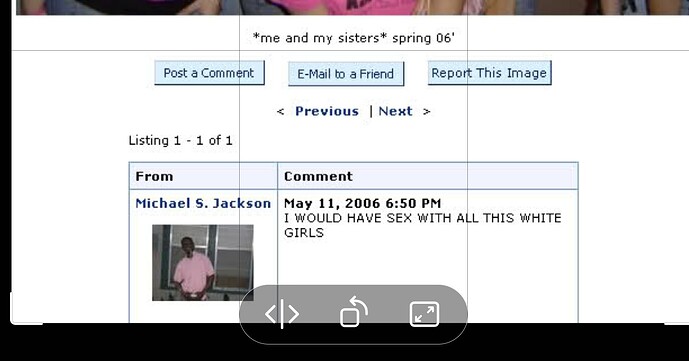
Task: Click the left angle bracket before Previous
Action: click(x=280, y=112)
